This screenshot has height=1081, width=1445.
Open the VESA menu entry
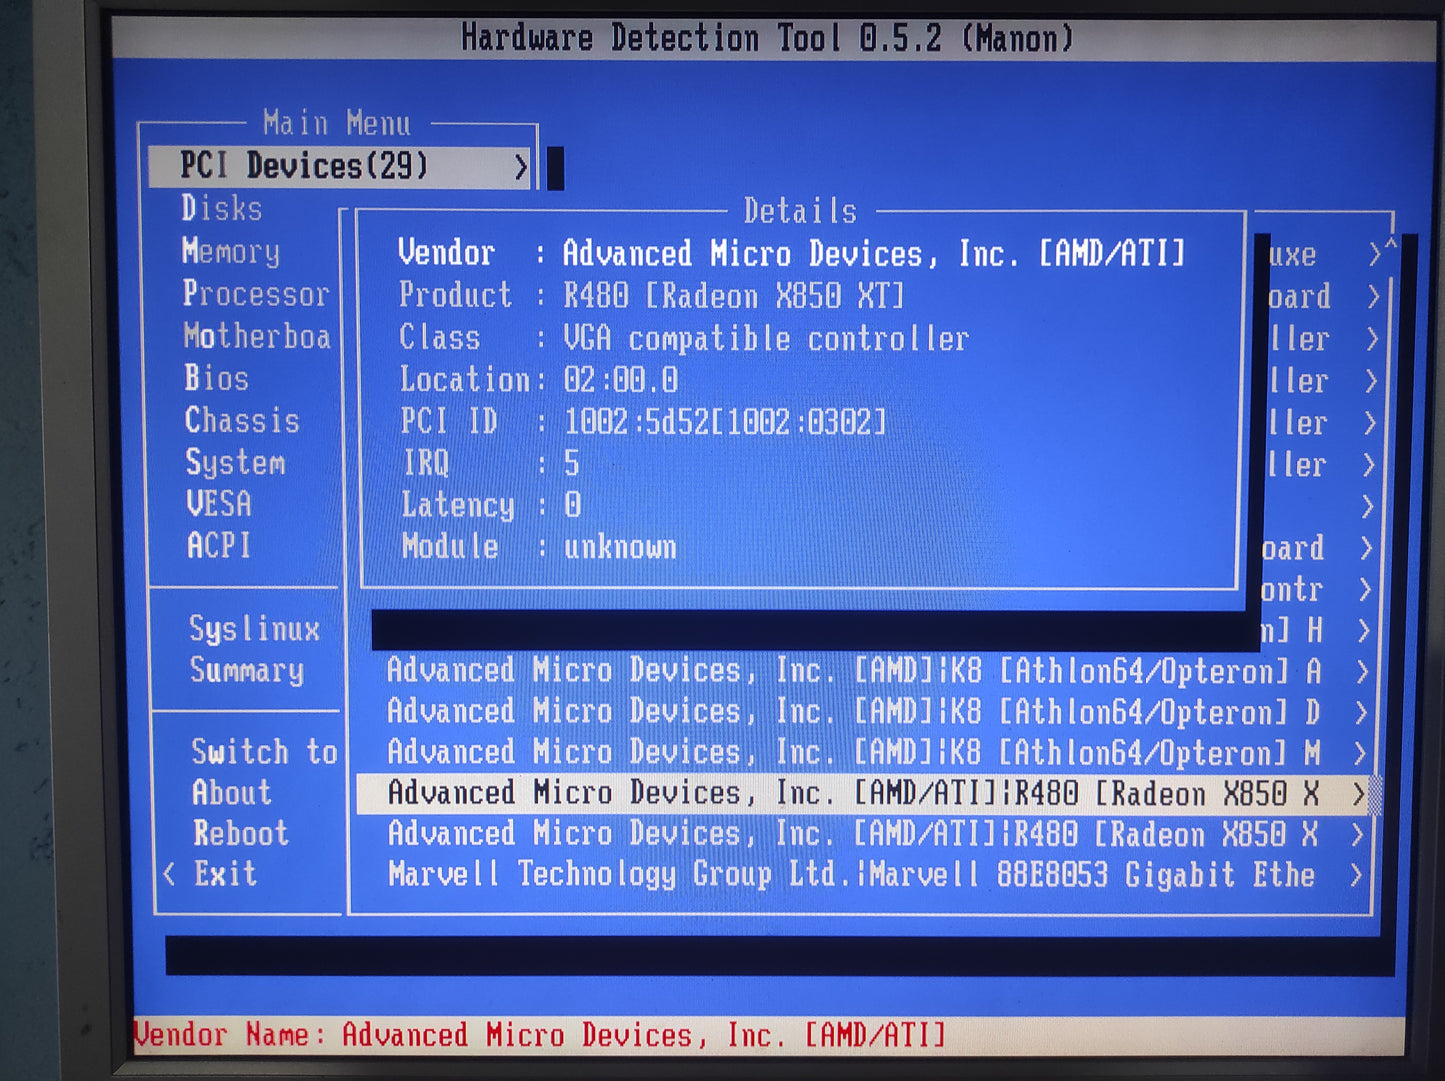coord(219,504)
